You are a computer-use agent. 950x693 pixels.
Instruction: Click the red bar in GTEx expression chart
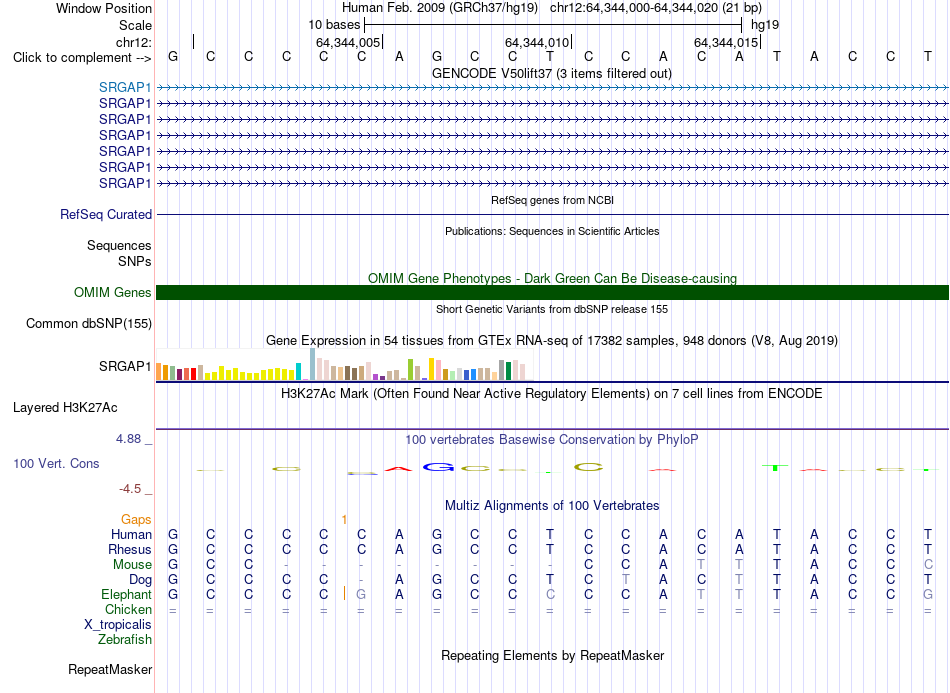(193, 374)
